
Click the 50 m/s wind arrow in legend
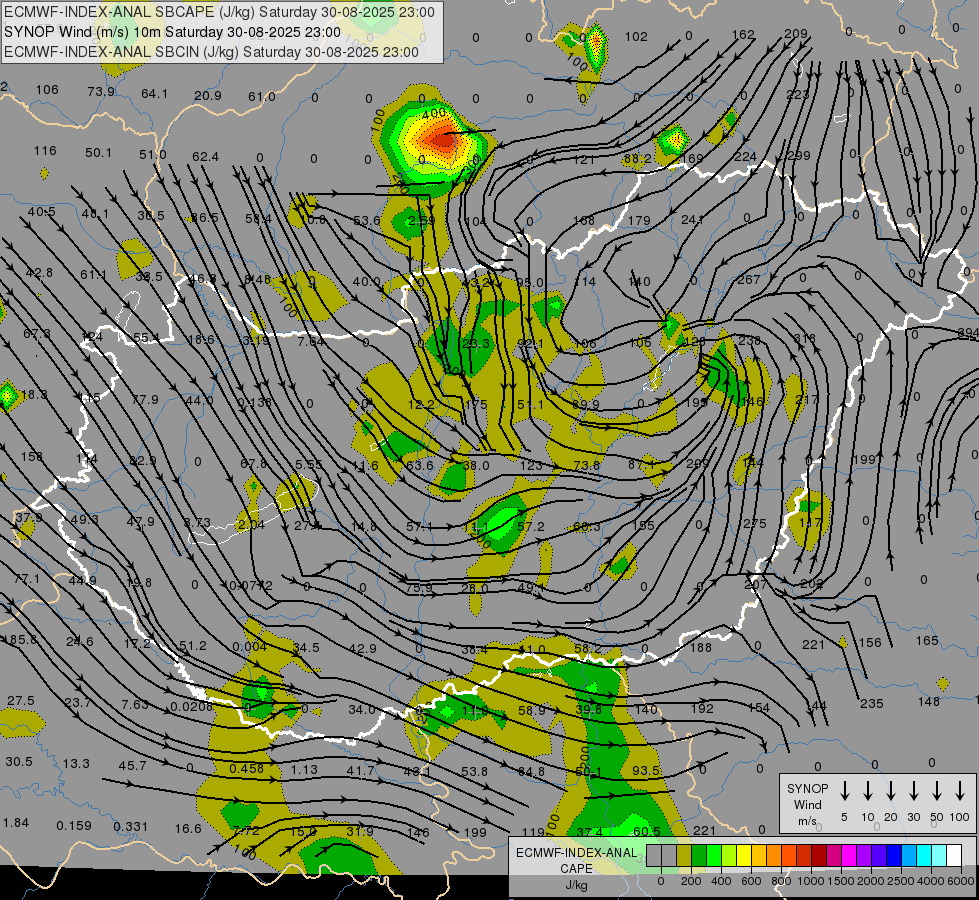tap(937, 791)
